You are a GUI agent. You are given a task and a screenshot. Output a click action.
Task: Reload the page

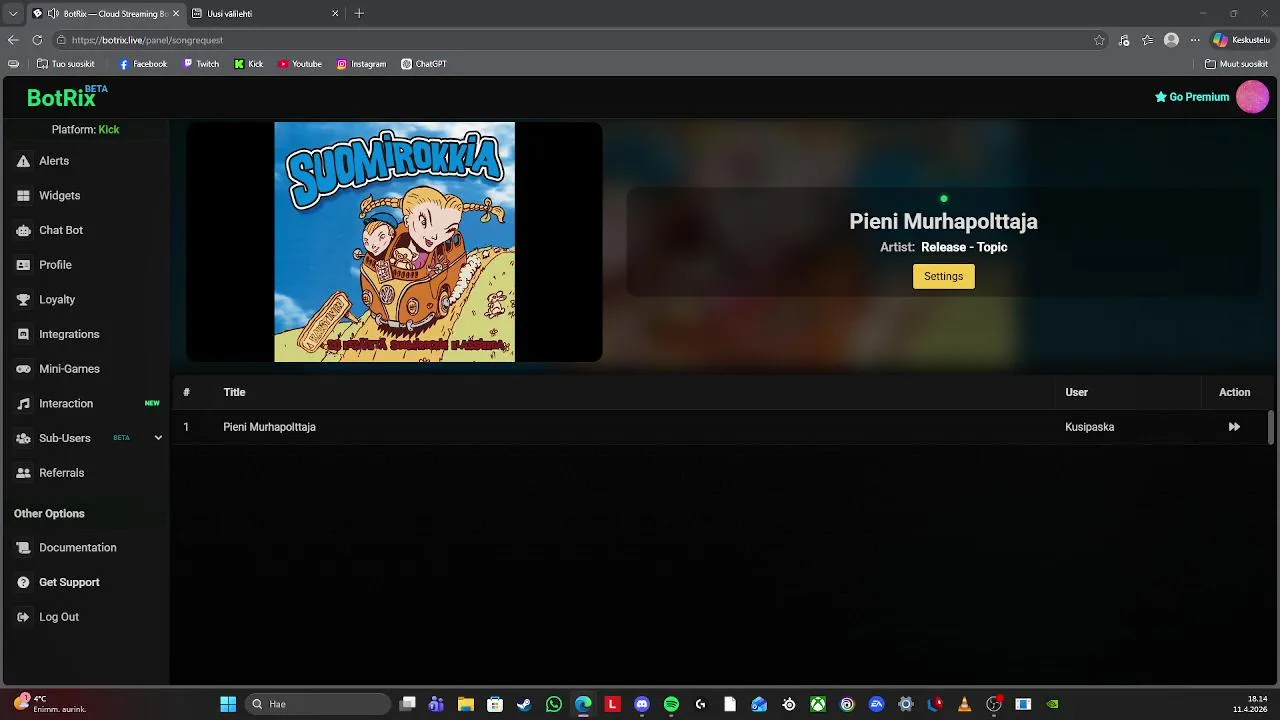click(x=37, y=40)
